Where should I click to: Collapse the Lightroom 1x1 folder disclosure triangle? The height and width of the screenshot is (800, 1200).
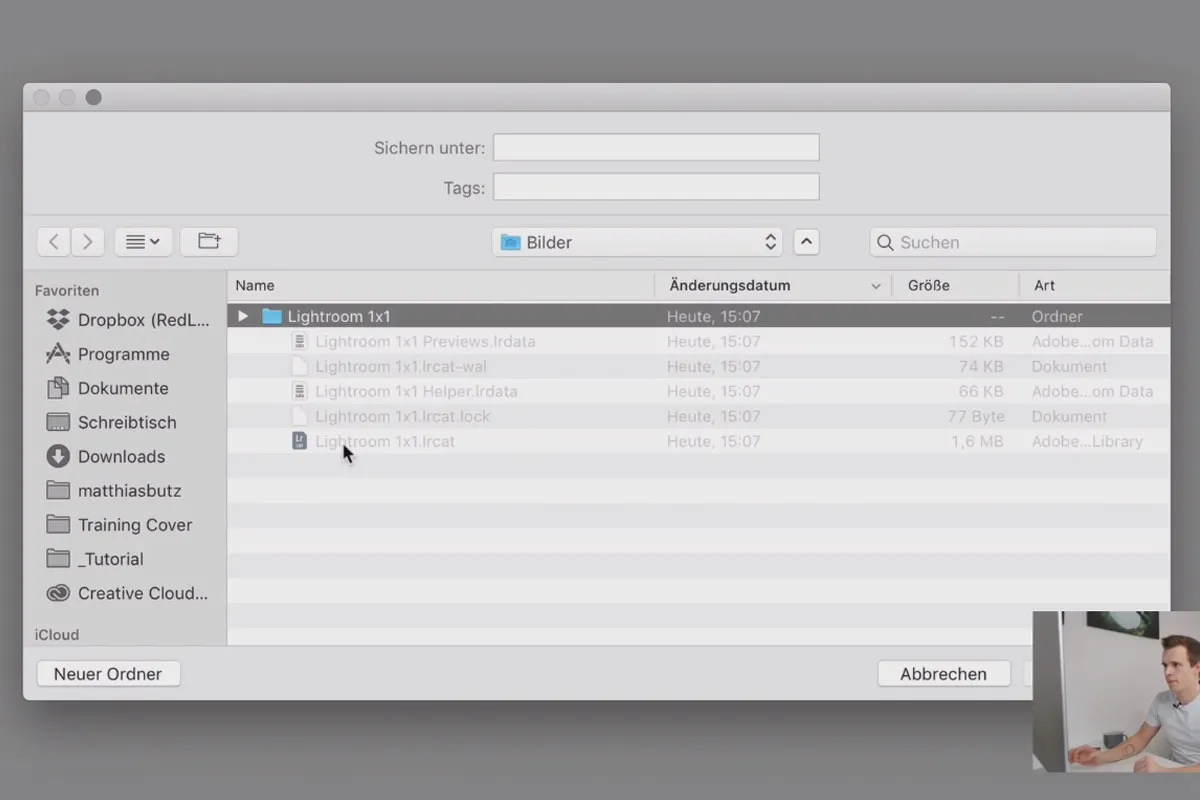(x=243, y=316)
